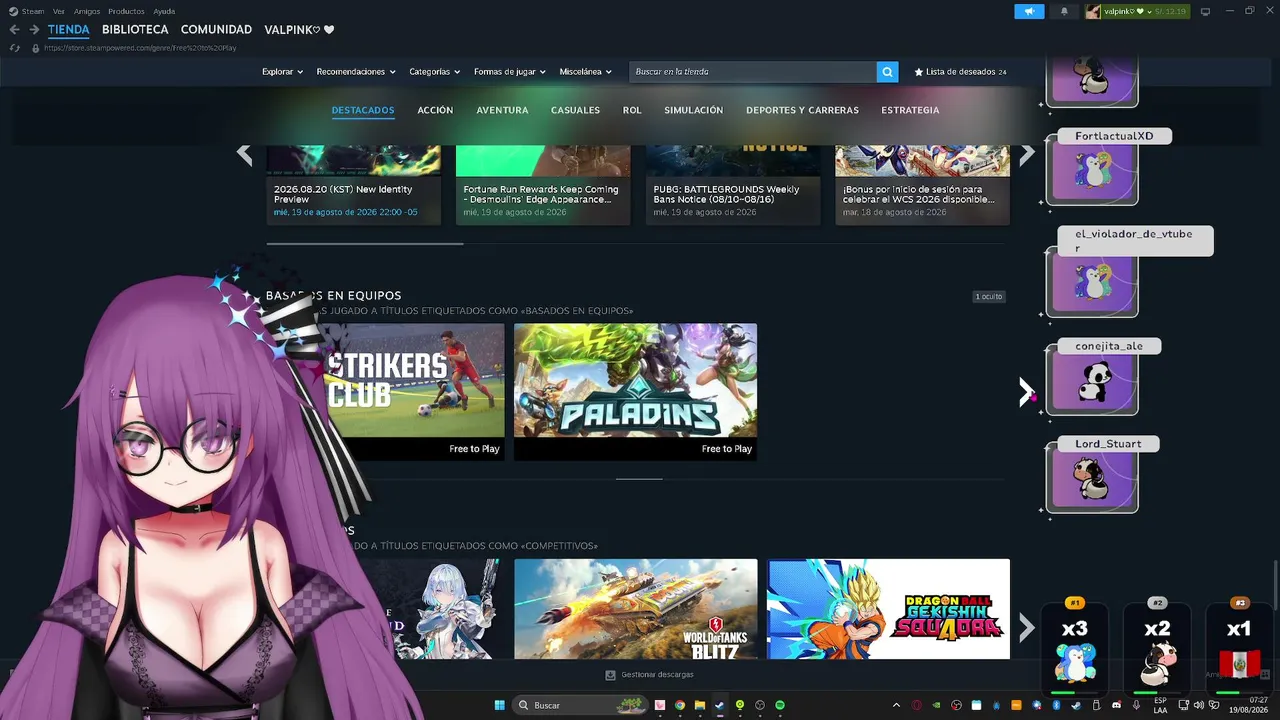Click the download icon beside Gestionar descargas
The width and height of the screenshot is (1280, 720).
[x=610, y=675]
